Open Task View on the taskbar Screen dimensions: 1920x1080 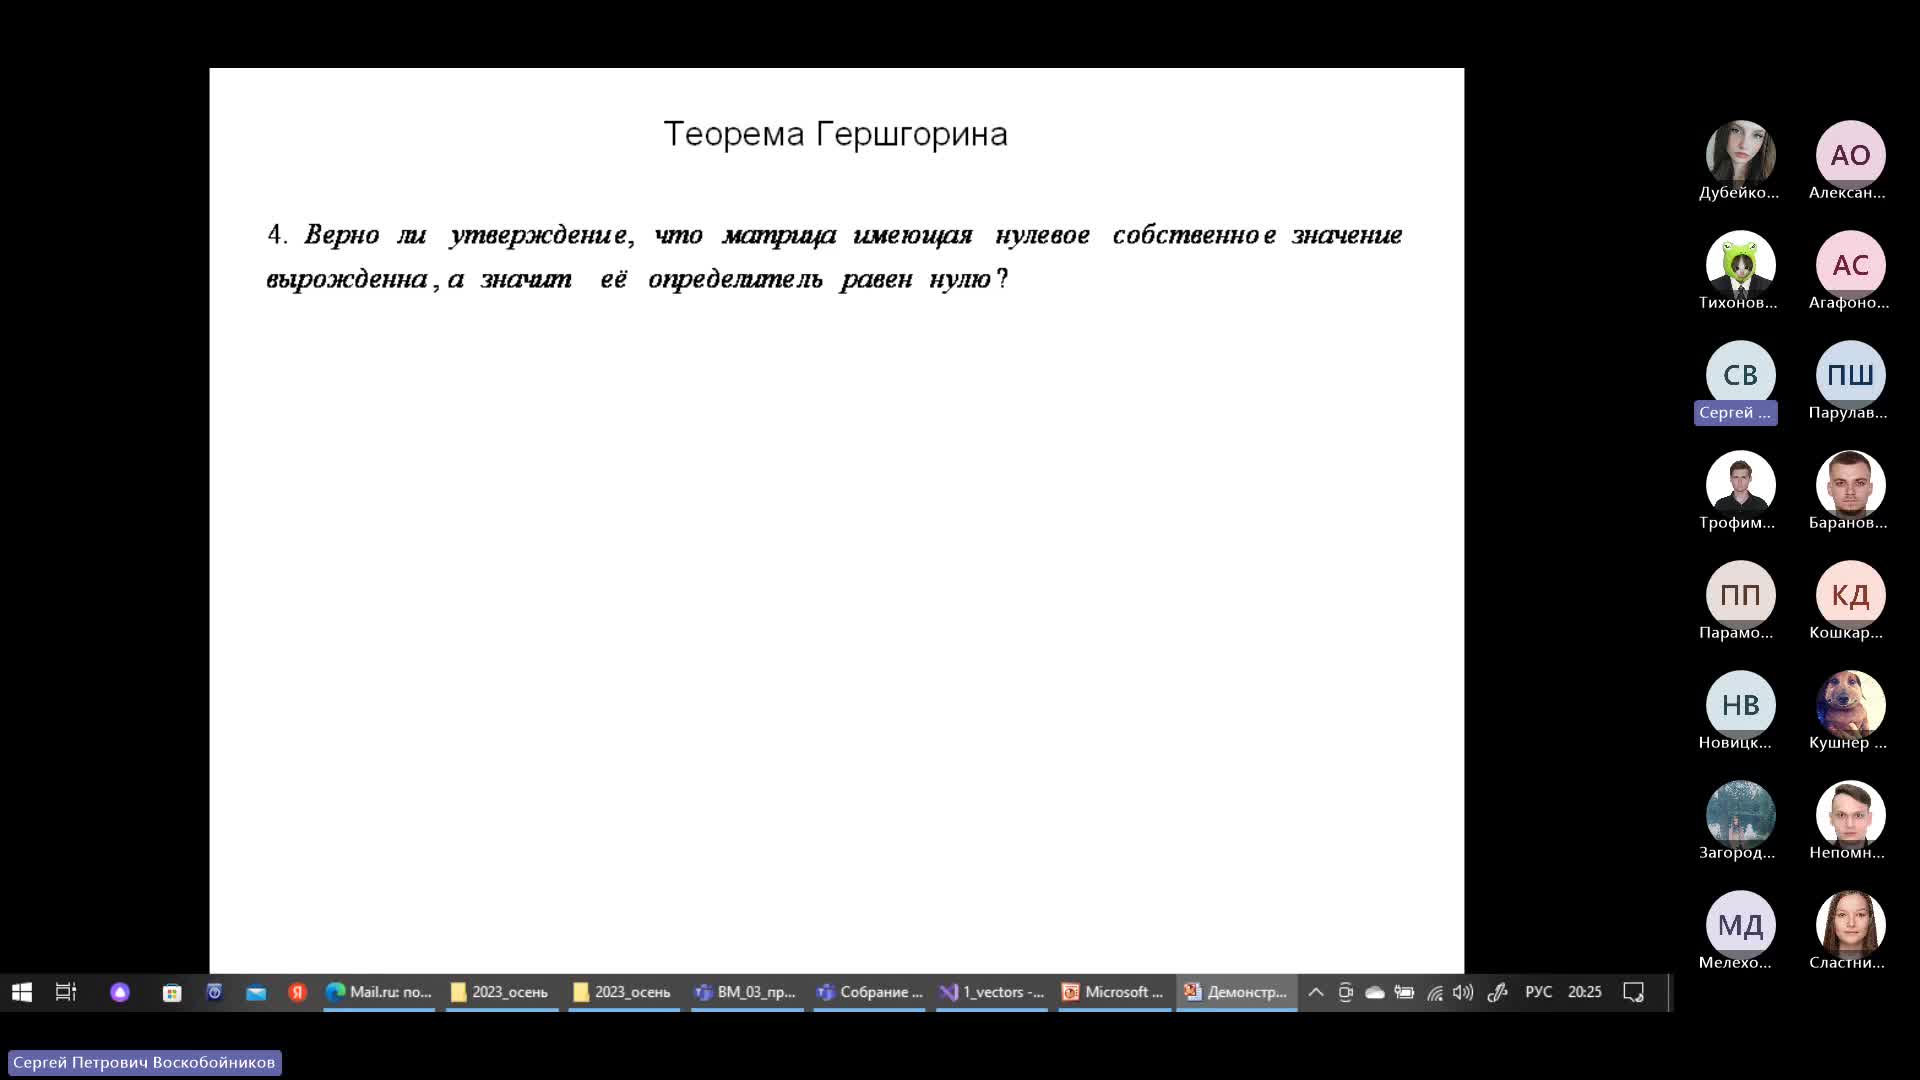66,992
